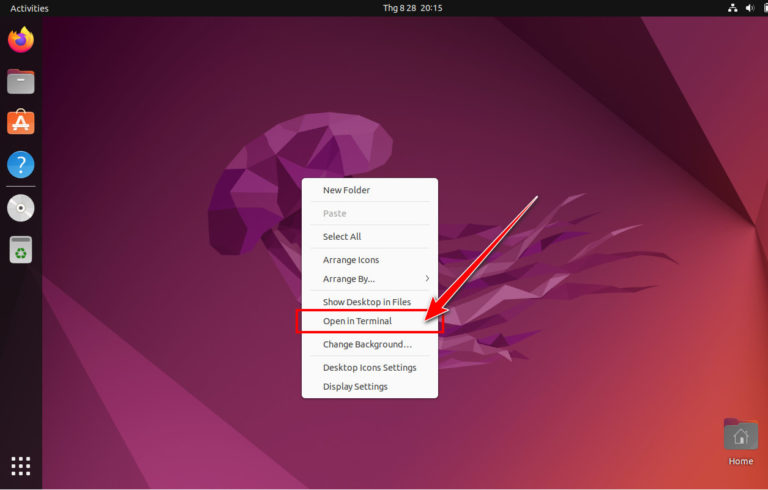
Task: Click the disc drive dock icon
Action: click(x=21, y=208)
